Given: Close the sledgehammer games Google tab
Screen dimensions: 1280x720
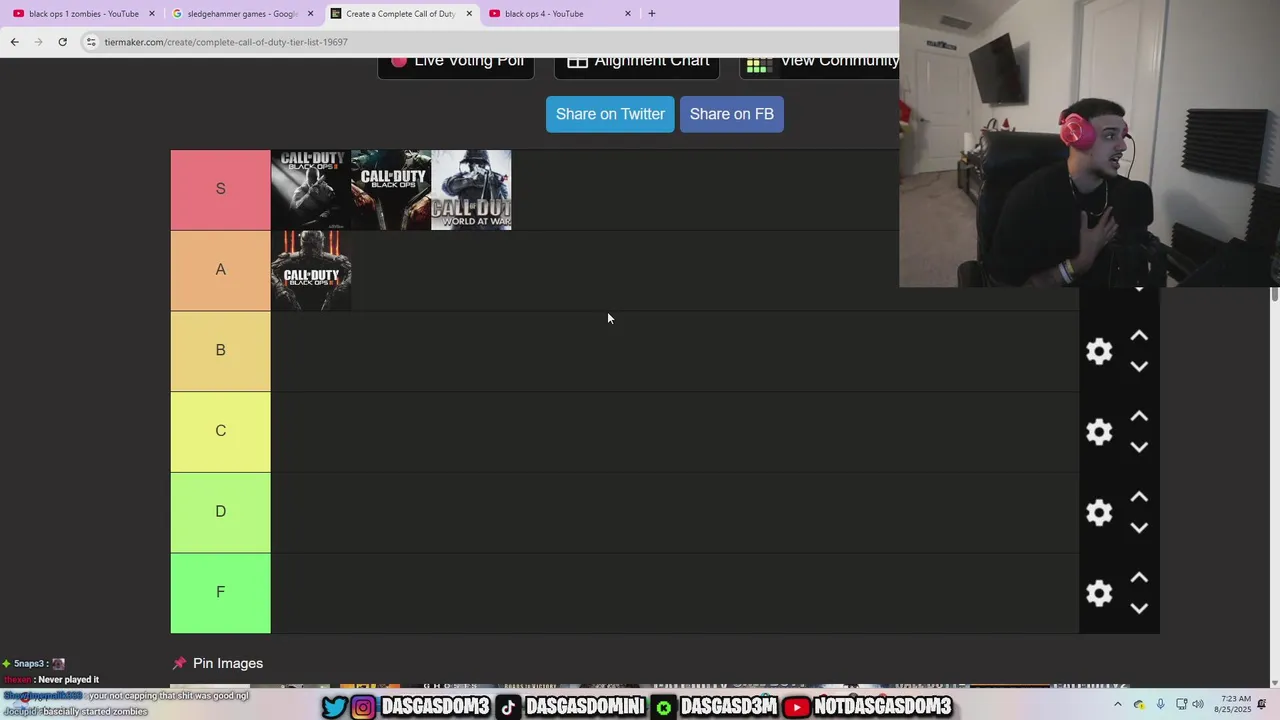Looking at the screenshot, I should [x=310, y=13].
